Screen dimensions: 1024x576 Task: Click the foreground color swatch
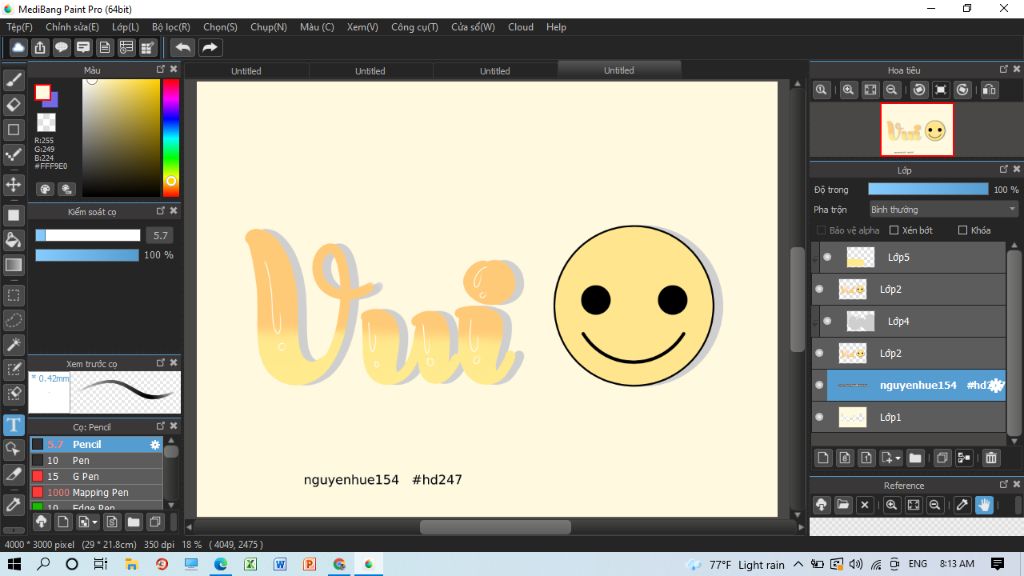pyautogui.click(x=42, y=93)
